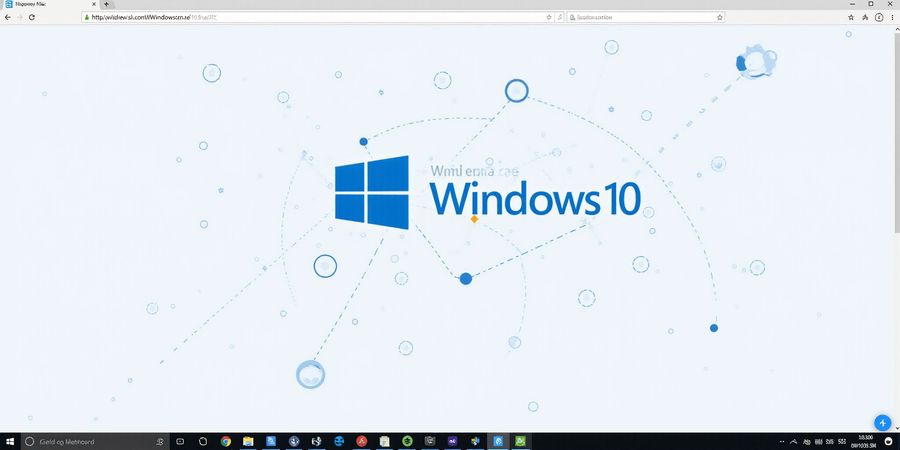The width and height of the screenshot is (900, 450).
Task: Open the green Spotify-like taskbar icon
Action: 408,441
